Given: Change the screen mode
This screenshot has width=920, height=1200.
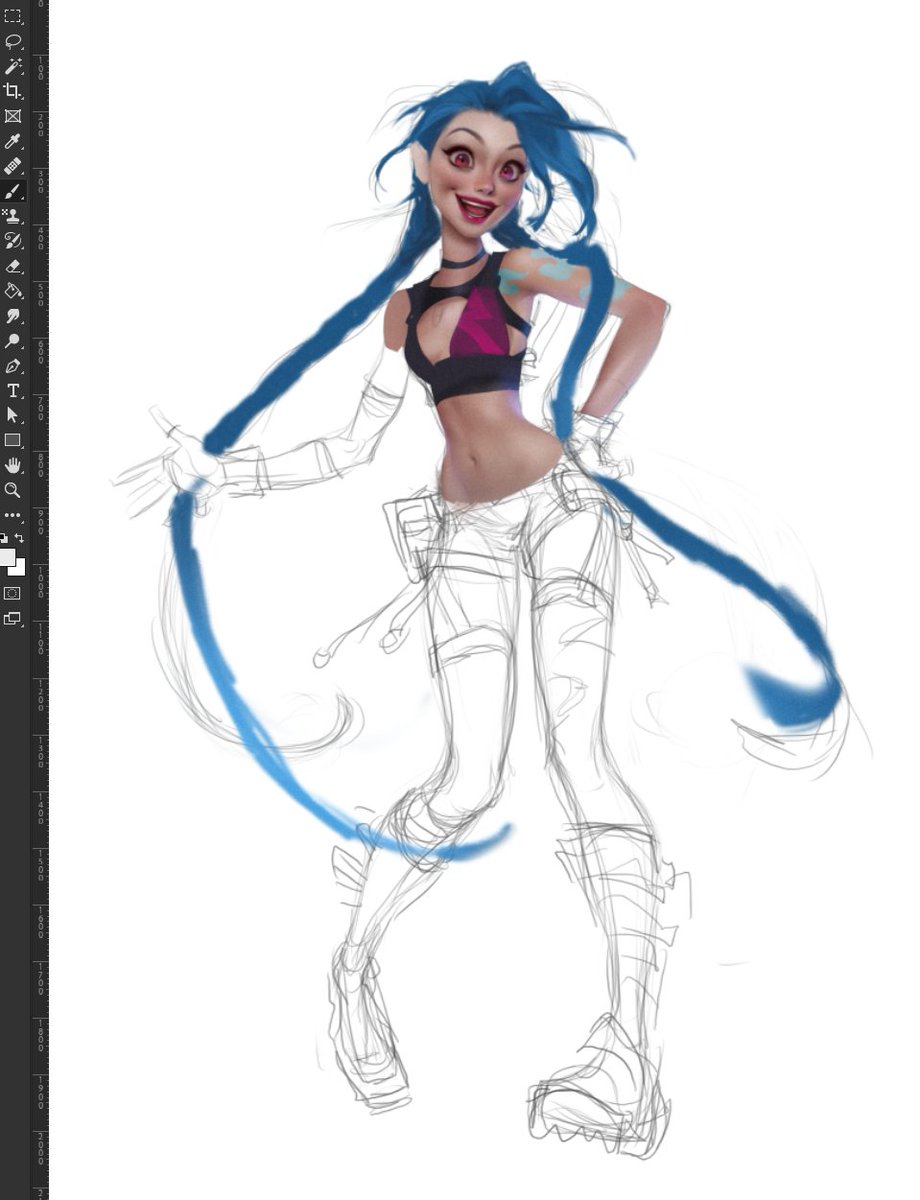Looking at the screenshot, I should [x=12, y=619].
